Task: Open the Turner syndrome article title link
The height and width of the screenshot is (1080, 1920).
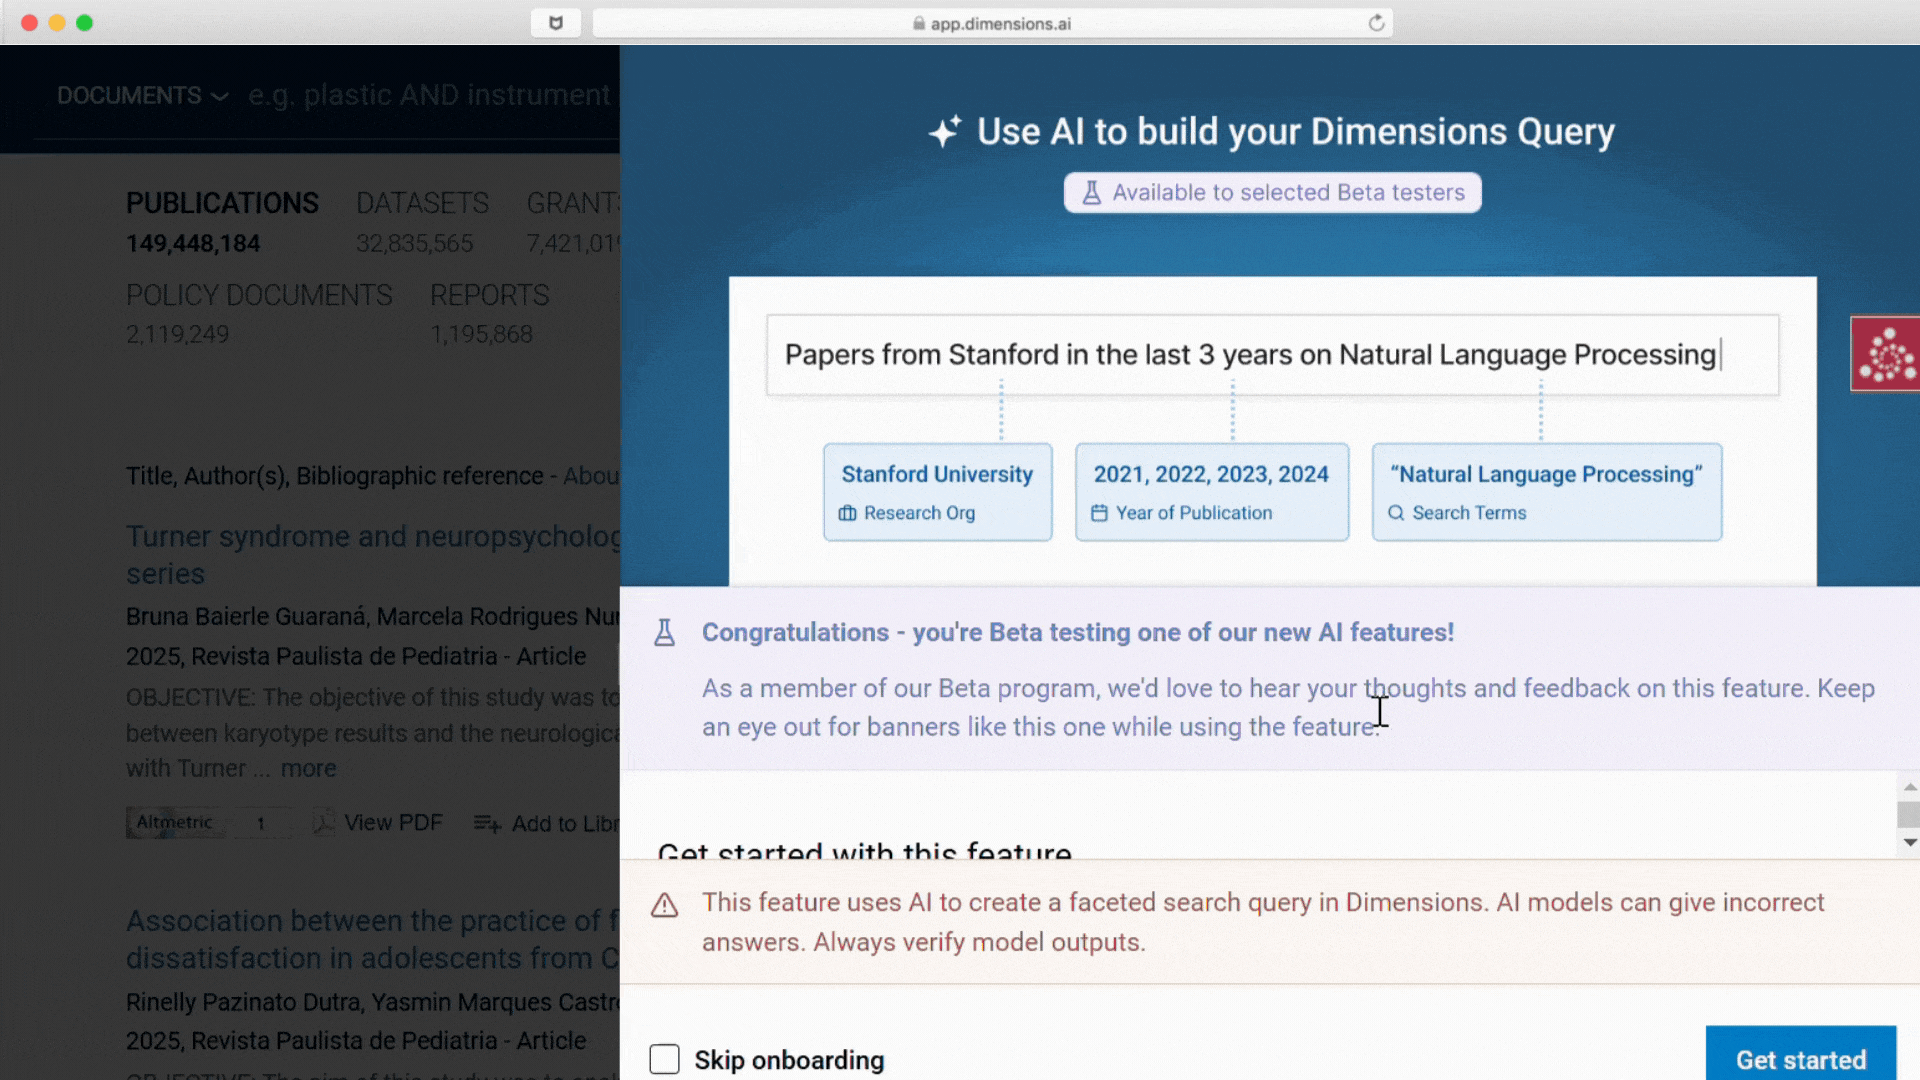Action: 373,555
